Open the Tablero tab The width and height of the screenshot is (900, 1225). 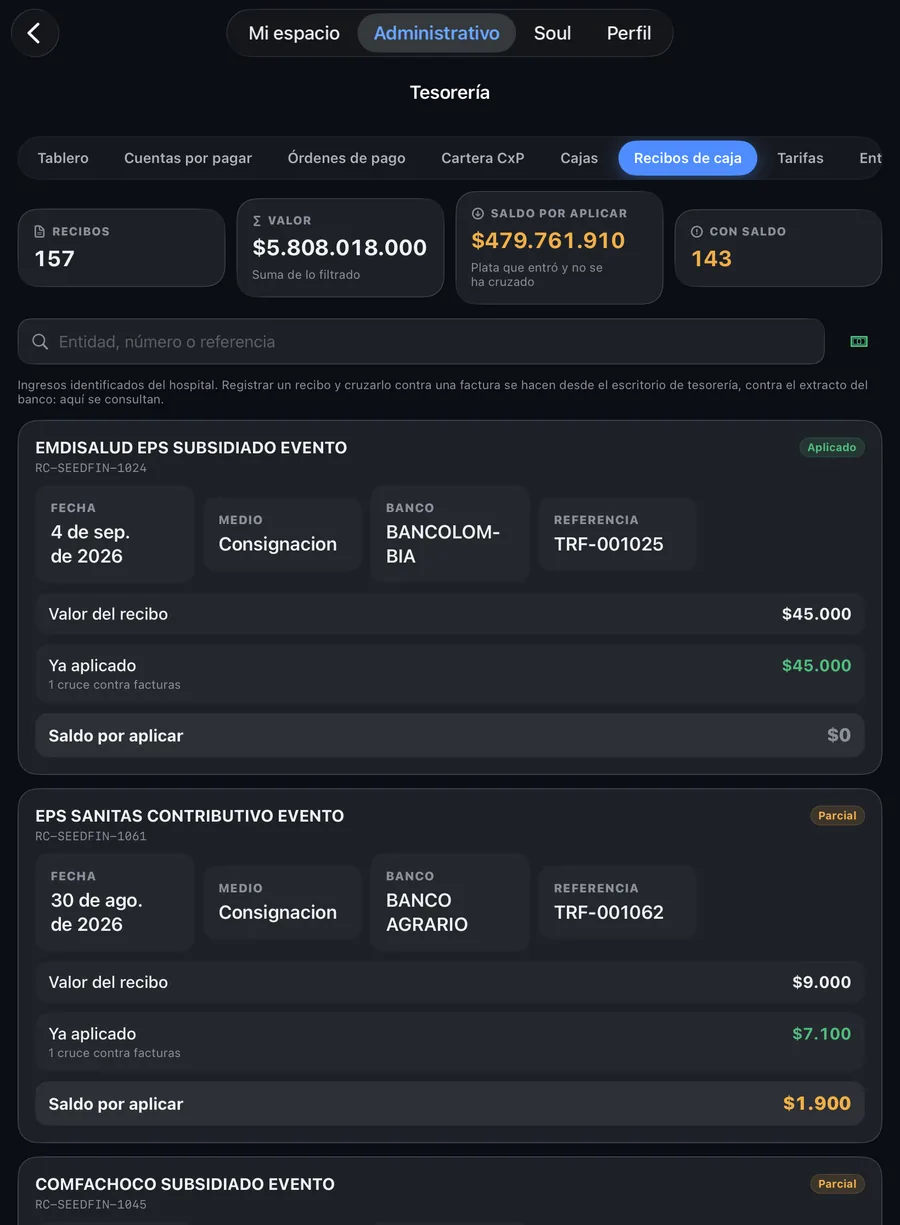click(x=63, y=158)
